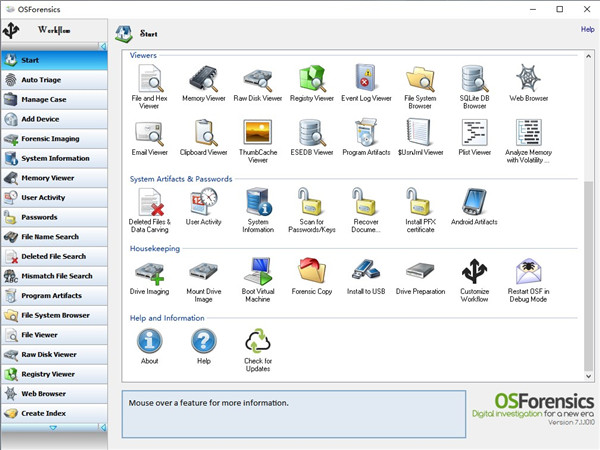
Task: Click the main panel vertical scrollbar thumb
Action: 588,276
